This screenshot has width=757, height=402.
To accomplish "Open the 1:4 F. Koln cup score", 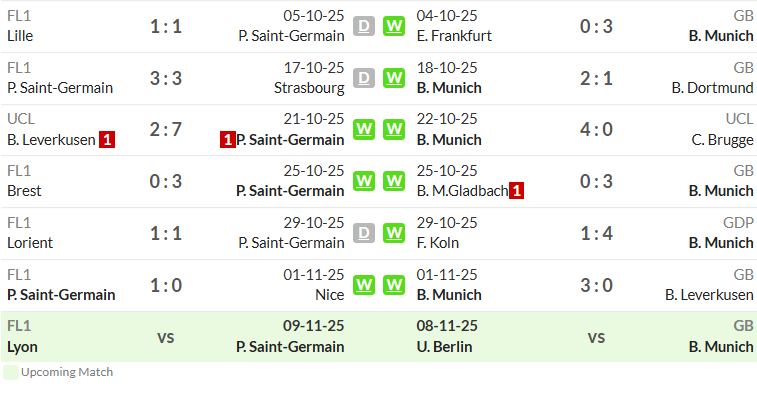I will [596, 233].
